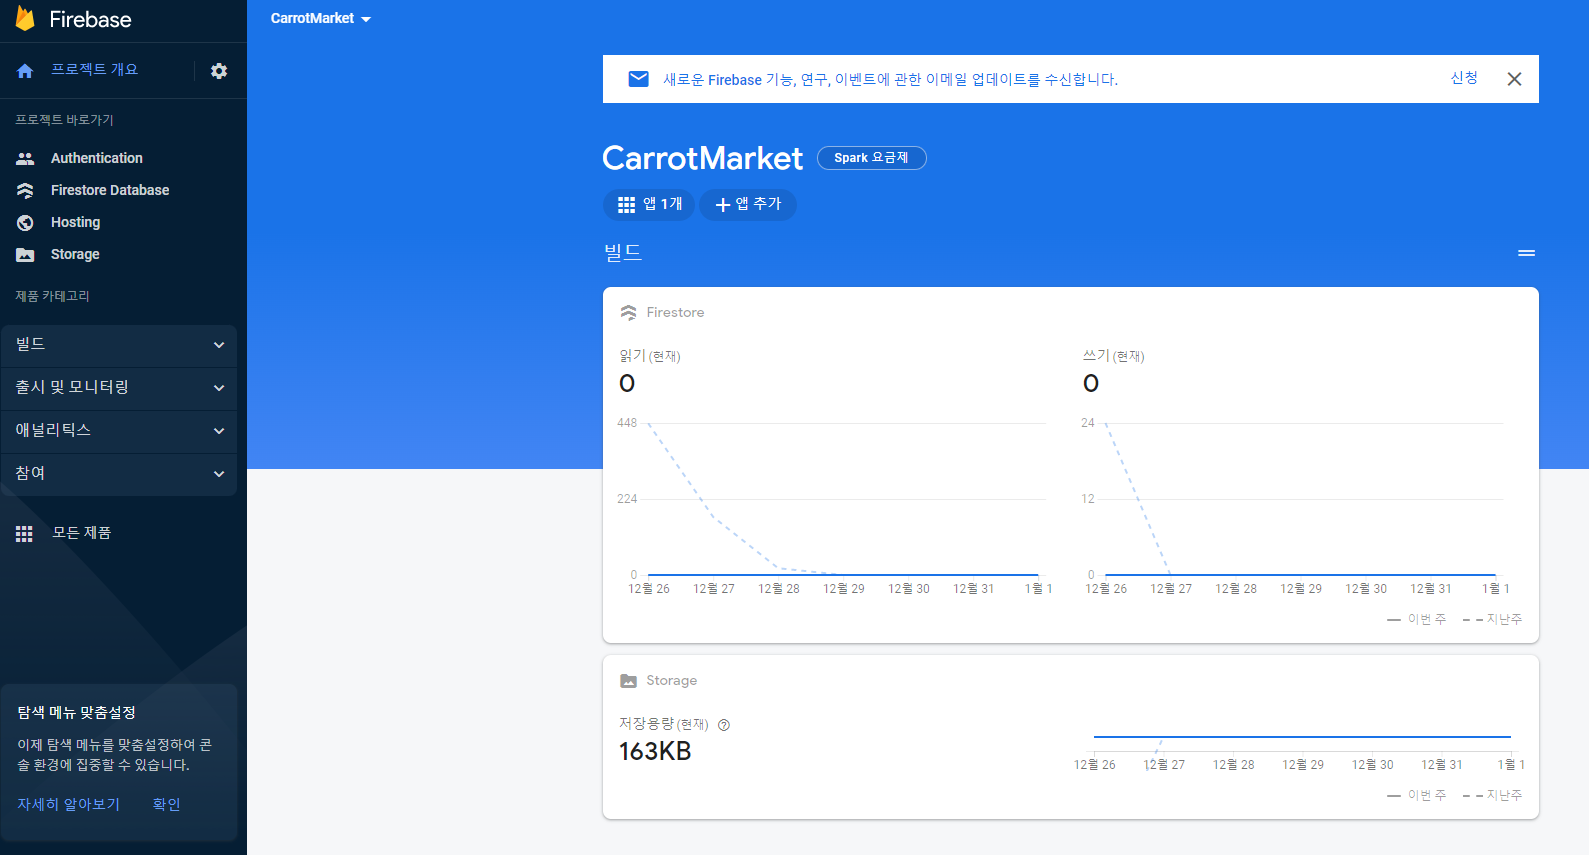Viewport: 1589px width, 855px height.
Task: Click the 448 value on reads chart
Action: click(x=627, y=423)
